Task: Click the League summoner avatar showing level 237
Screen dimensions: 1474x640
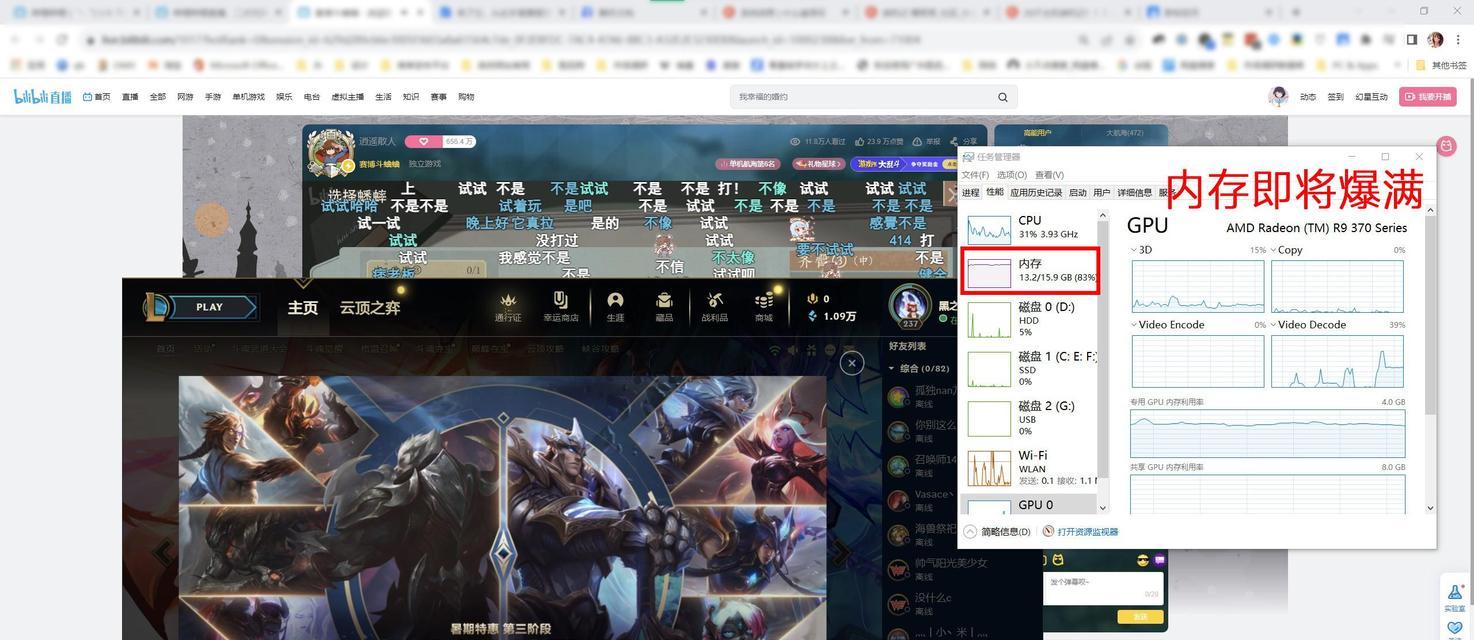Action: [910, 306]
